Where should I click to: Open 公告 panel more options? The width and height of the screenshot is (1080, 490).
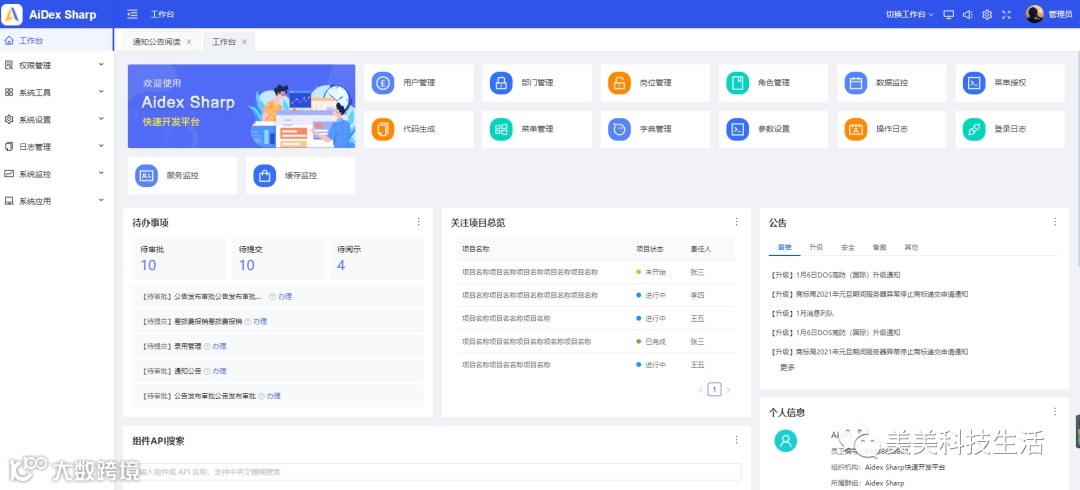[1055, 222]
